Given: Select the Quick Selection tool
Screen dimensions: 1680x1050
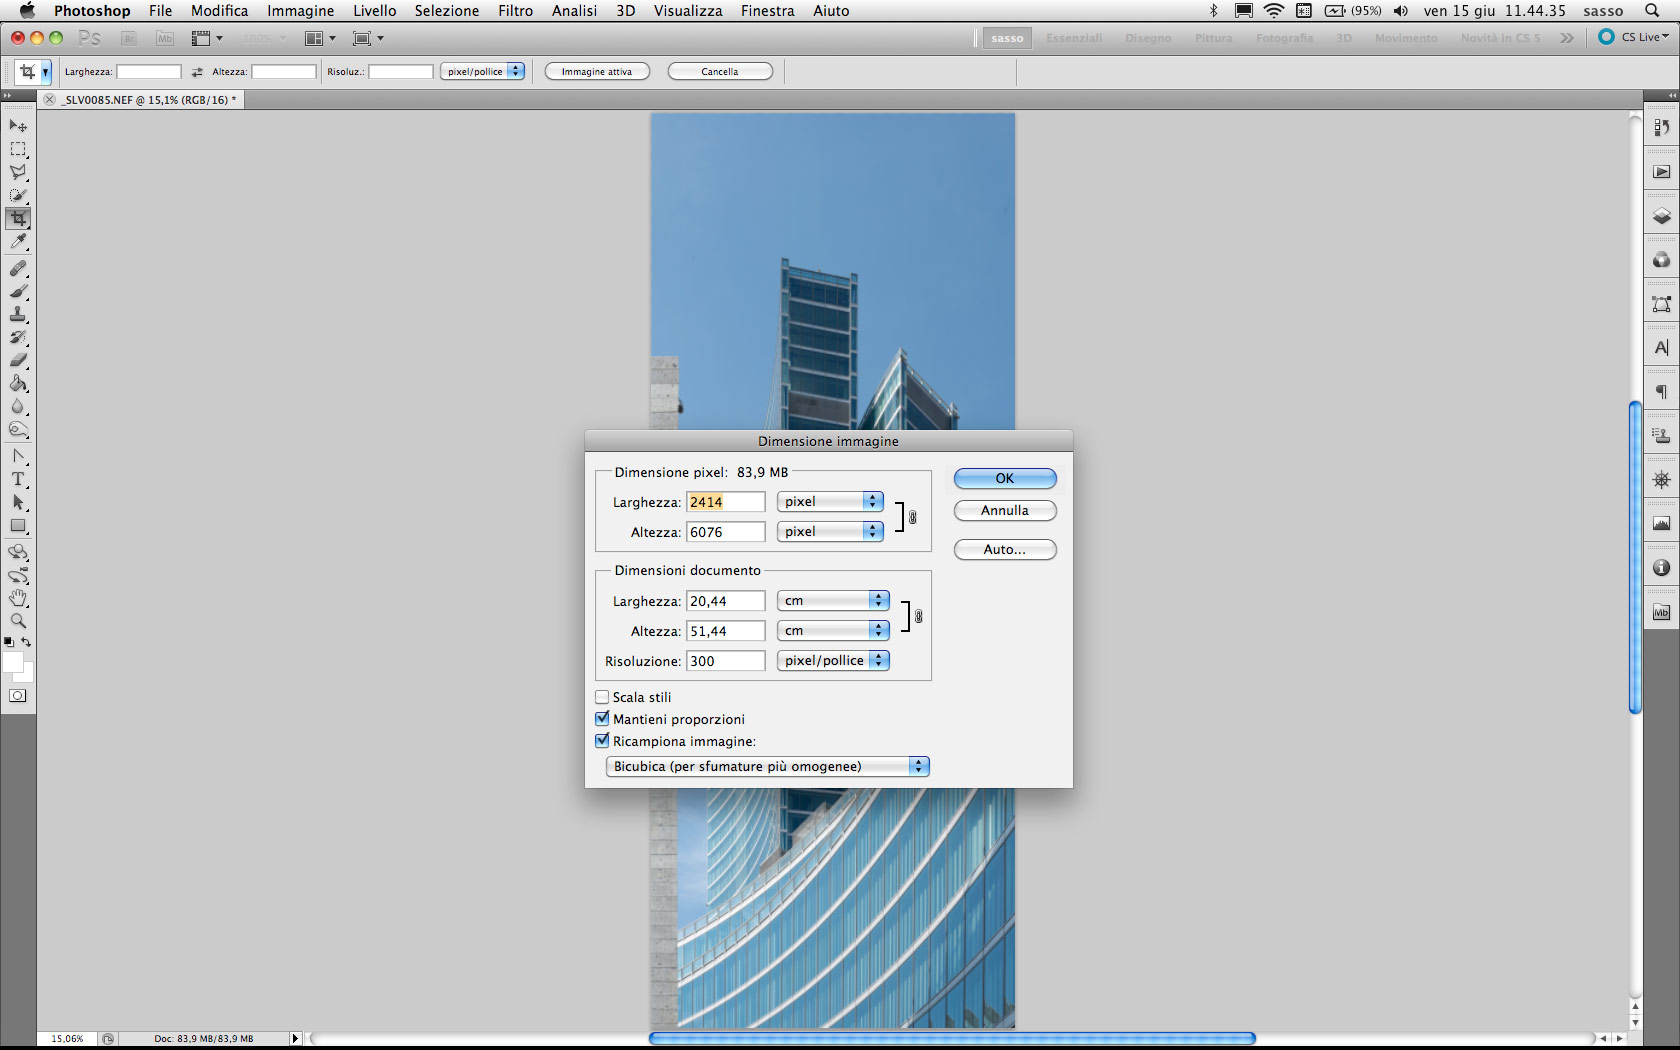Looking at the screenshot, I should click(x=18, y=195).
